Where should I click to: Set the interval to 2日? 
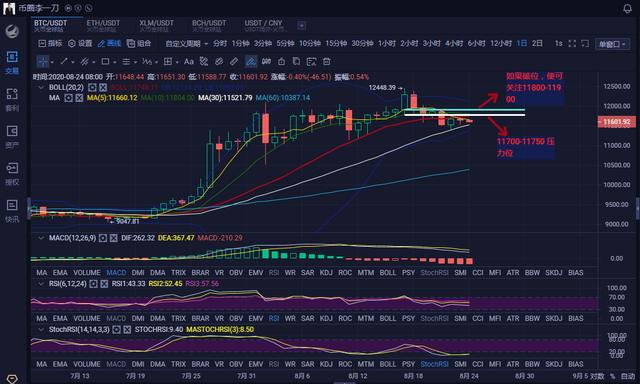click(537, 43)
